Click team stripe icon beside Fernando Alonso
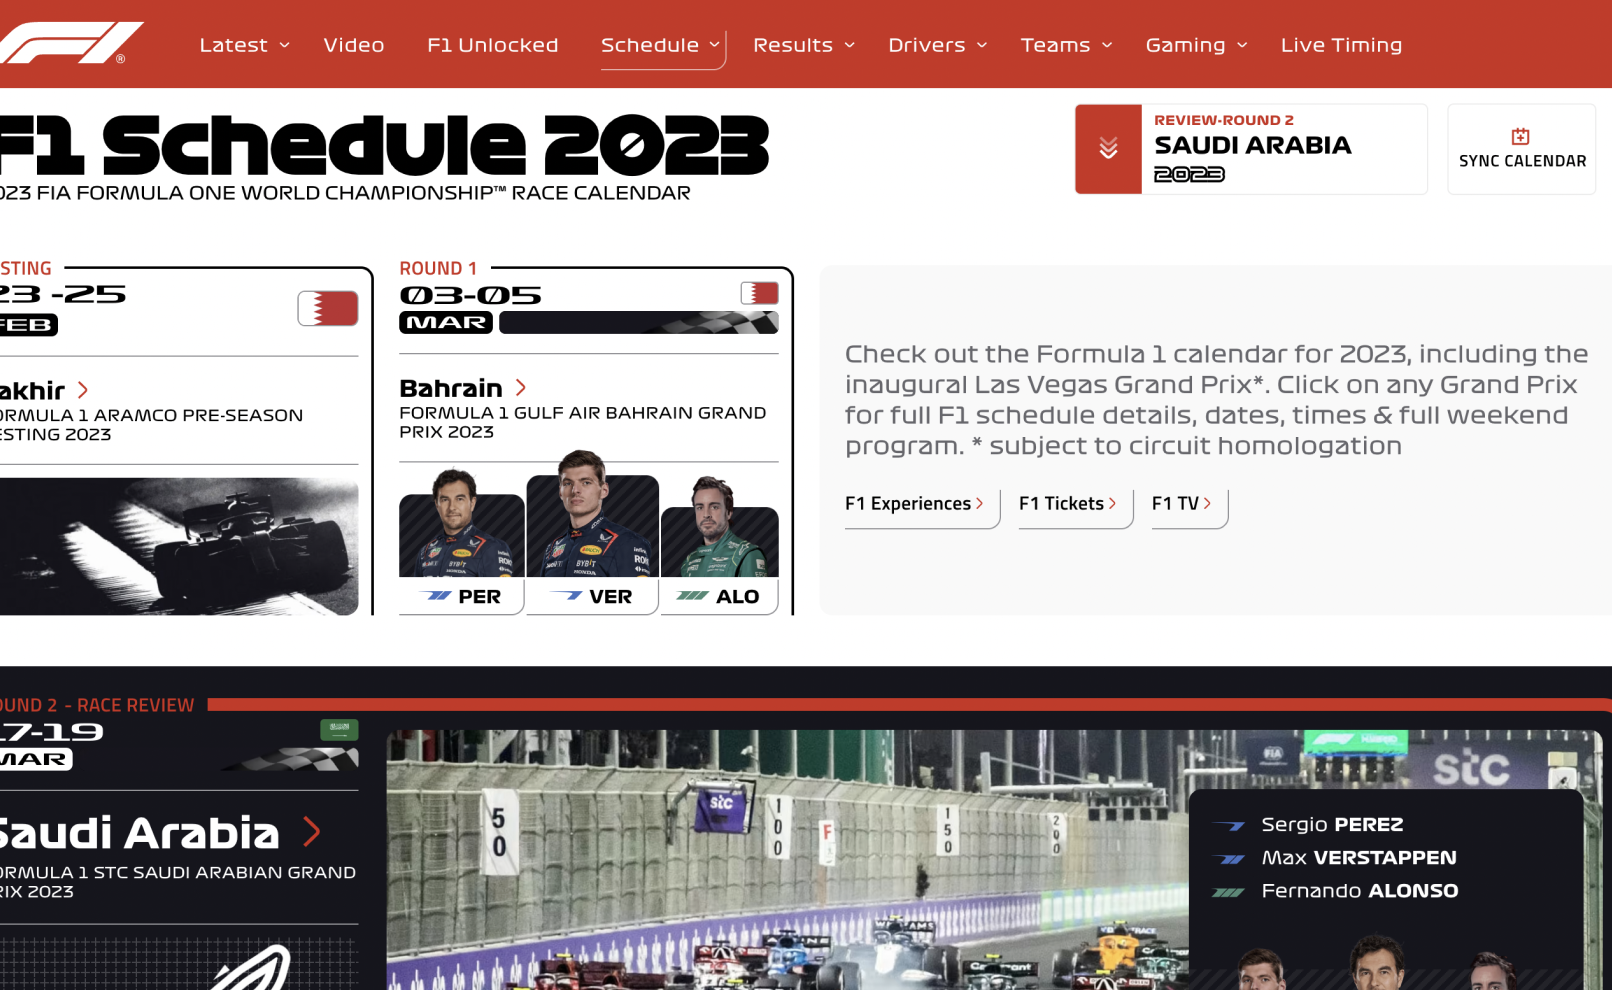The image size is (1612, 990). pos(1228,892)
